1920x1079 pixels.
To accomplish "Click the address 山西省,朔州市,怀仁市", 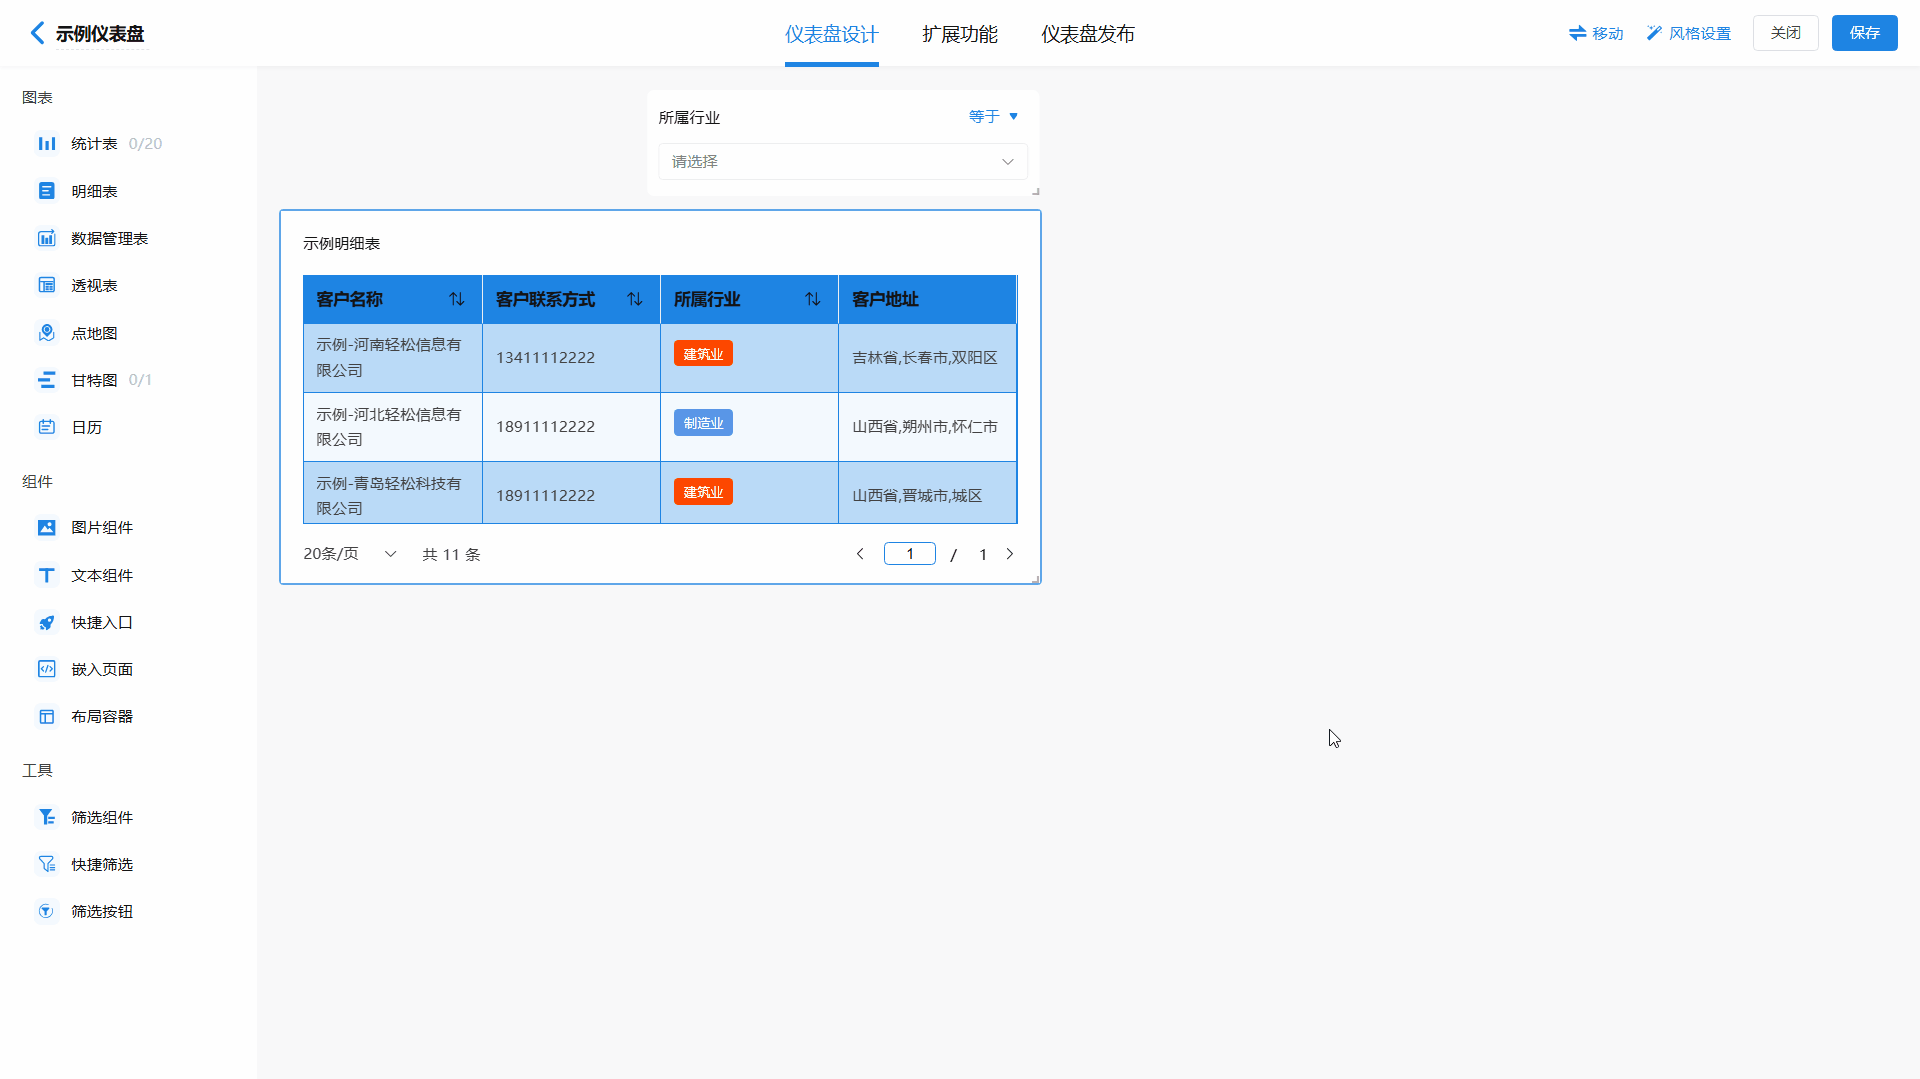I will [925, 427].
